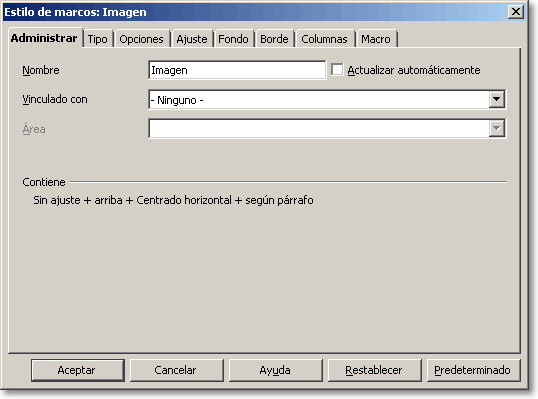Open the Tipo tab
This screenshot has width=538, height=399.
click(98, 39)
